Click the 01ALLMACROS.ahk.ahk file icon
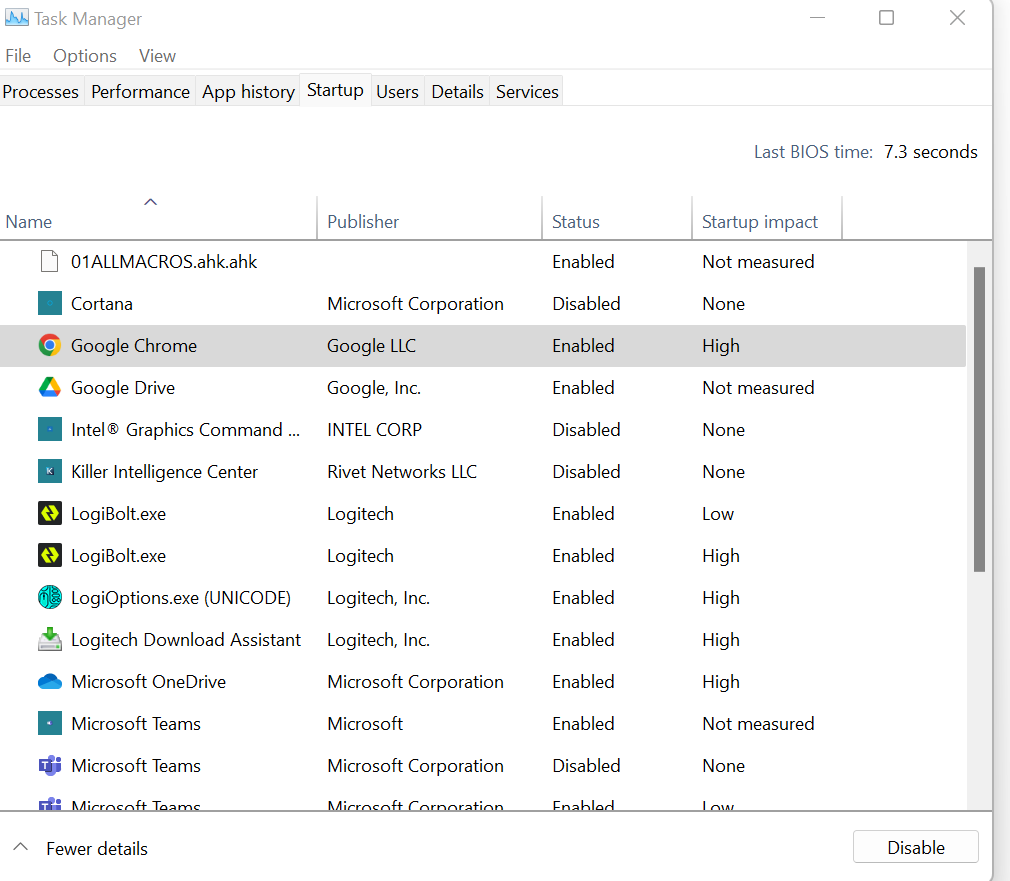The width and height of the screenshot is (1010, 881). [50, 261]
